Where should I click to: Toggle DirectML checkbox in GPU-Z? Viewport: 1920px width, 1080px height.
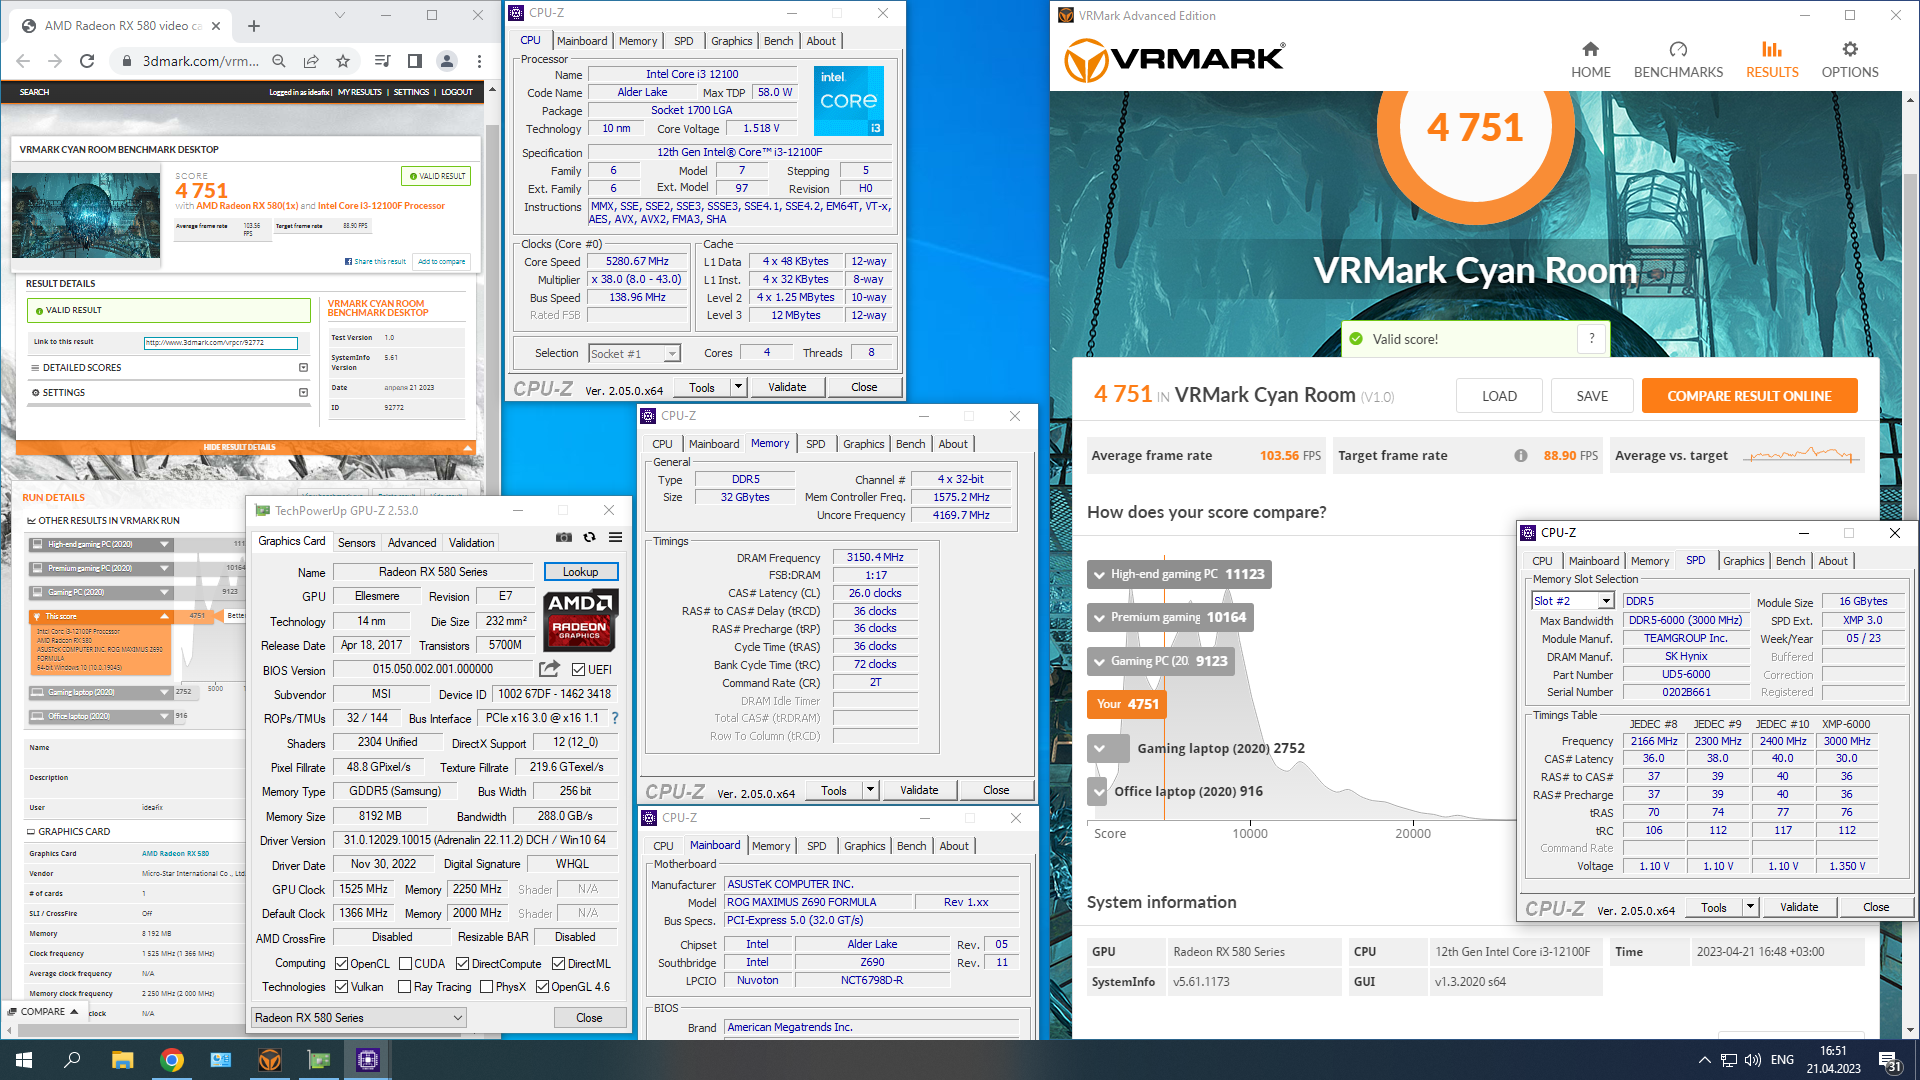tap(558, 964)
